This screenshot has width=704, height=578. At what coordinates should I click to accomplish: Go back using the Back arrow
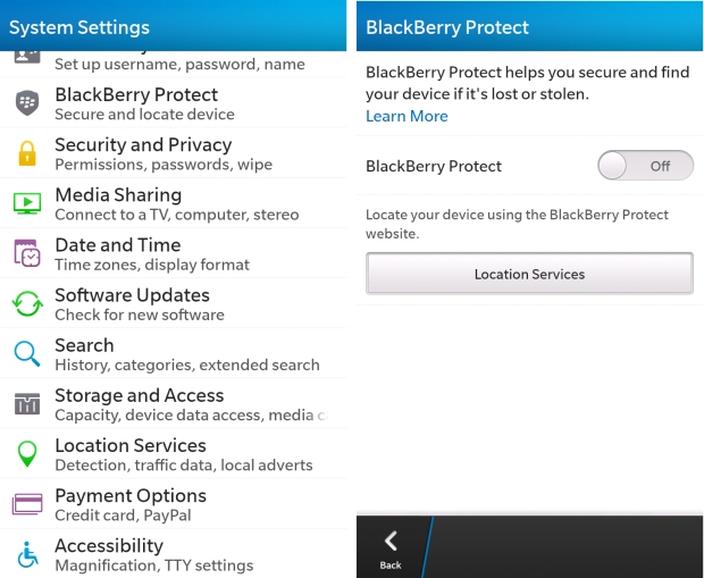(x=390, y=548)
